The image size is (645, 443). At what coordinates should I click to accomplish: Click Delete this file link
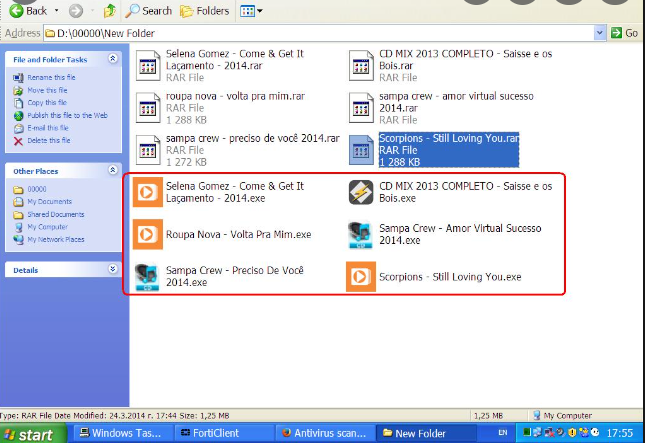tap(49, 140)
